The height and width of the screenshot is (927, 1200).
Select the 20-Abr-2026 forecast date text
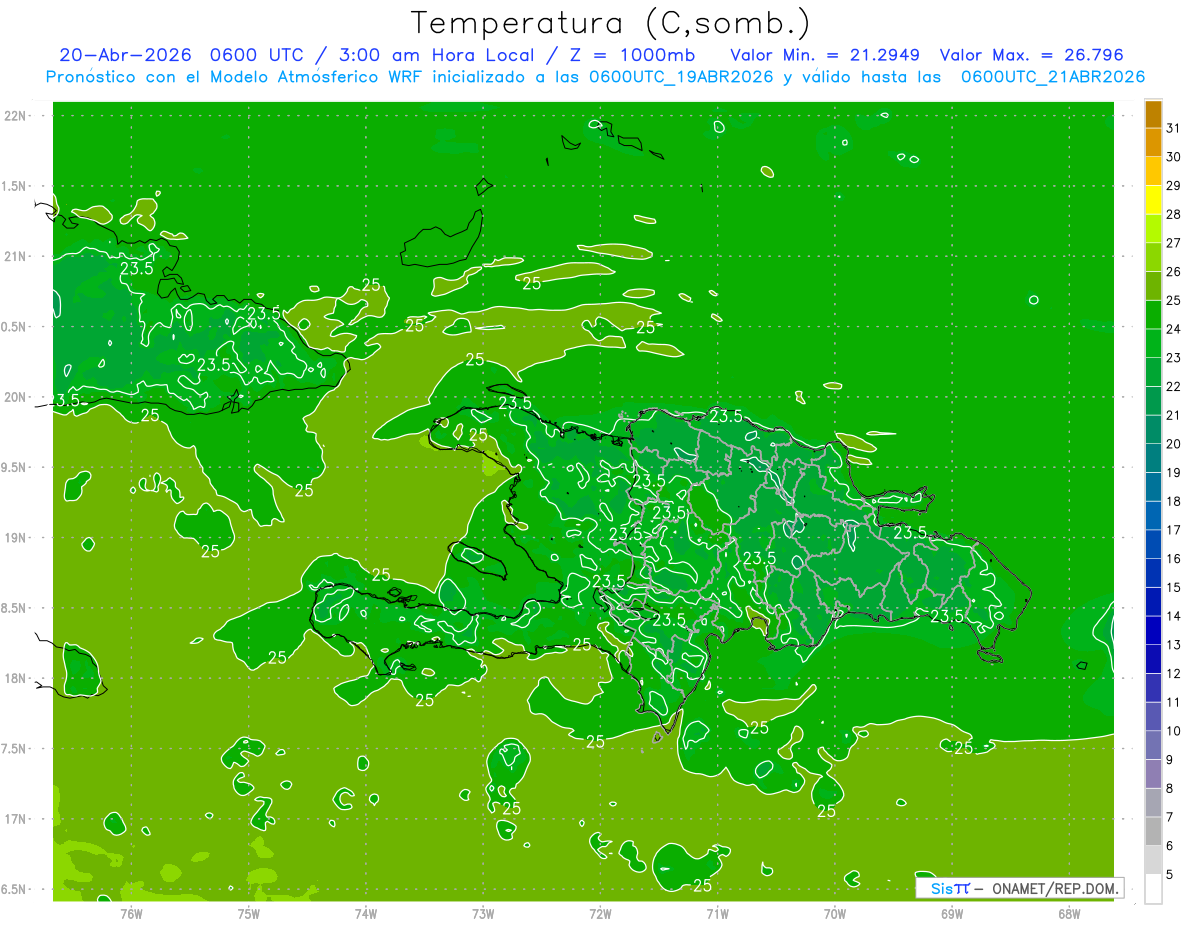pyautogui.click(x=121, y=55)
